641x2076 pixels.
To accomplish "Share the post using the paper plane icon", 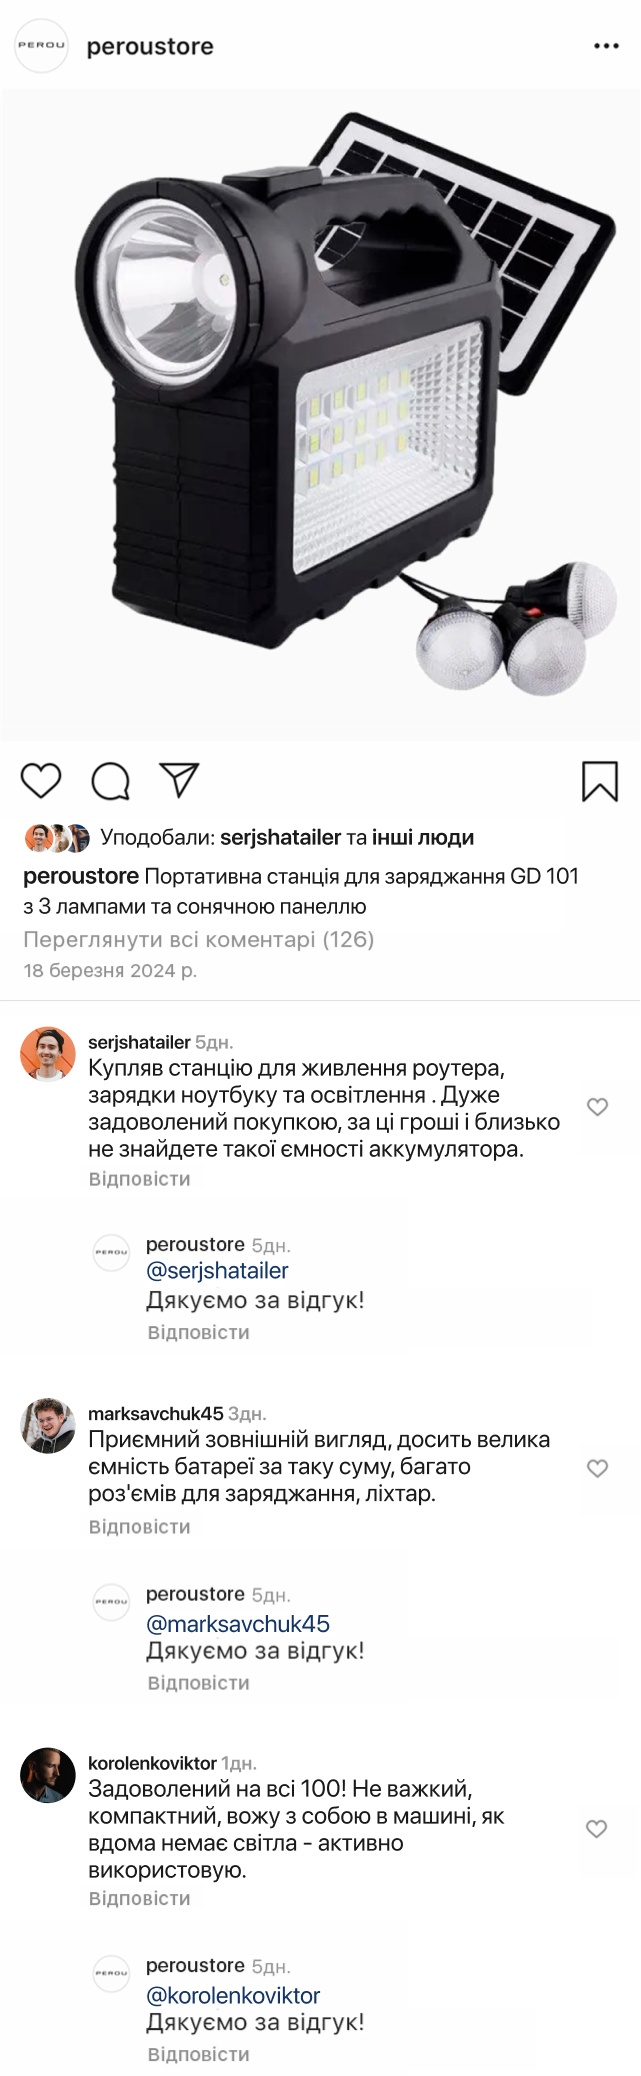I will pos(180,780).
